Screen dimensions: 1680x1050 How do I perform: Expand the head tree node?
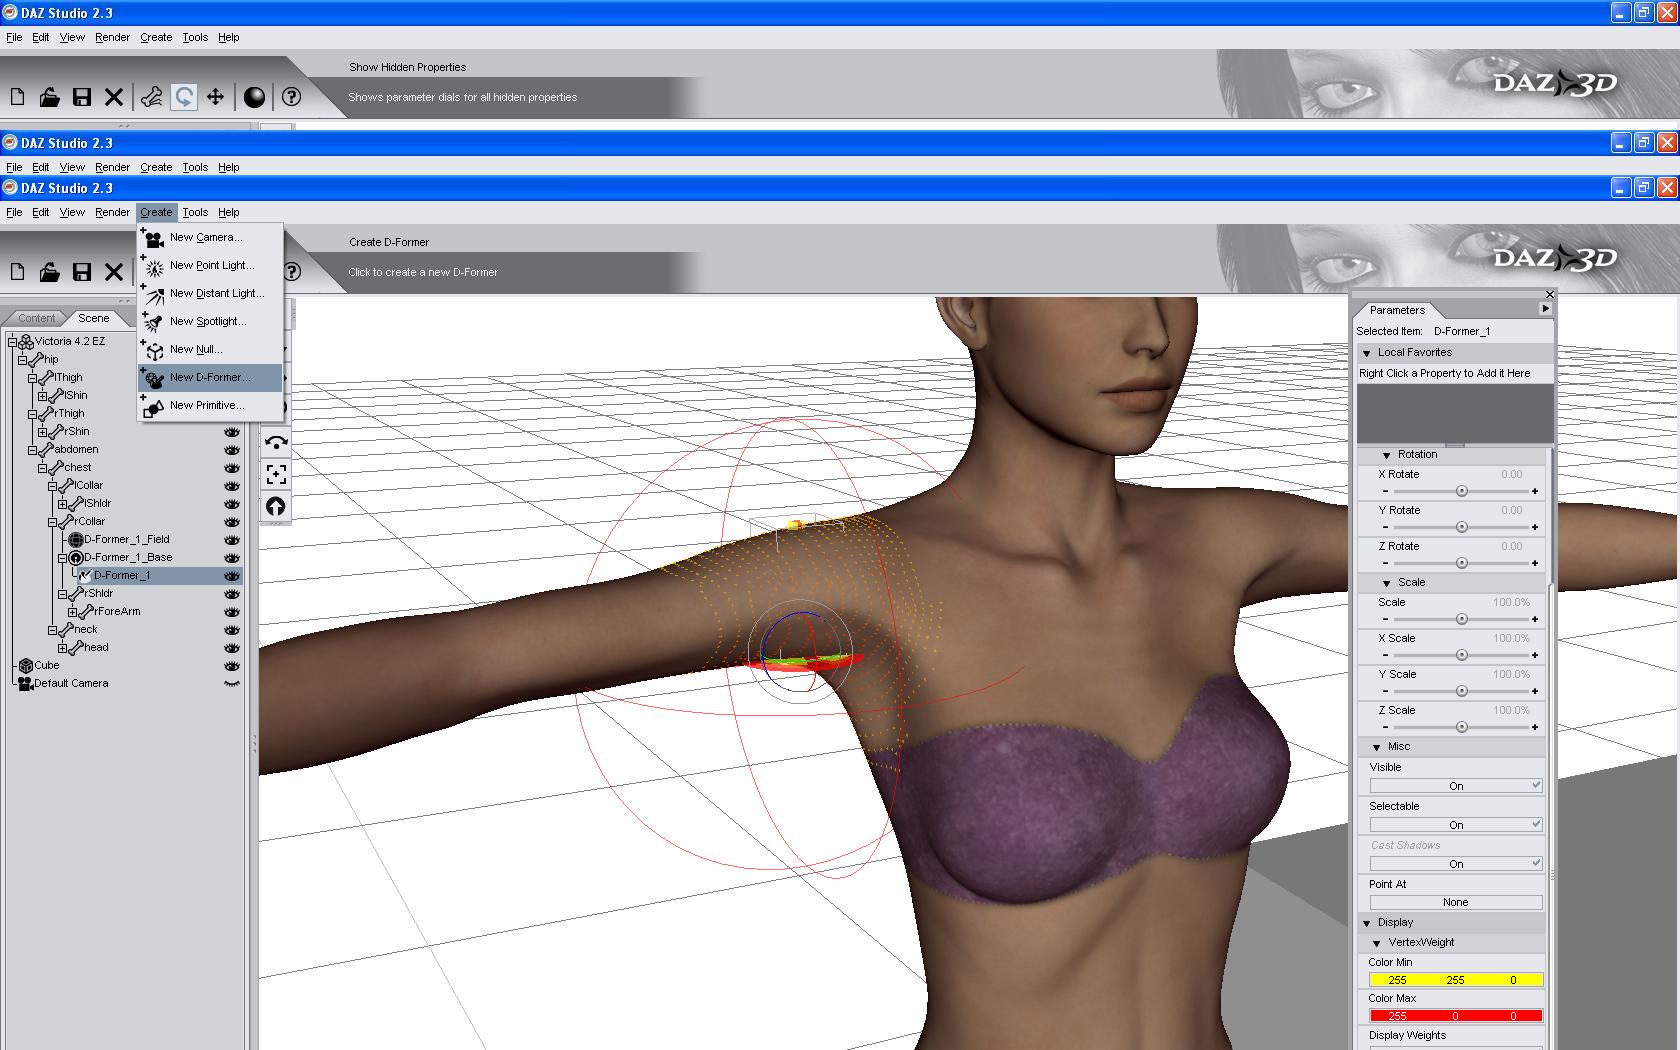63,648
